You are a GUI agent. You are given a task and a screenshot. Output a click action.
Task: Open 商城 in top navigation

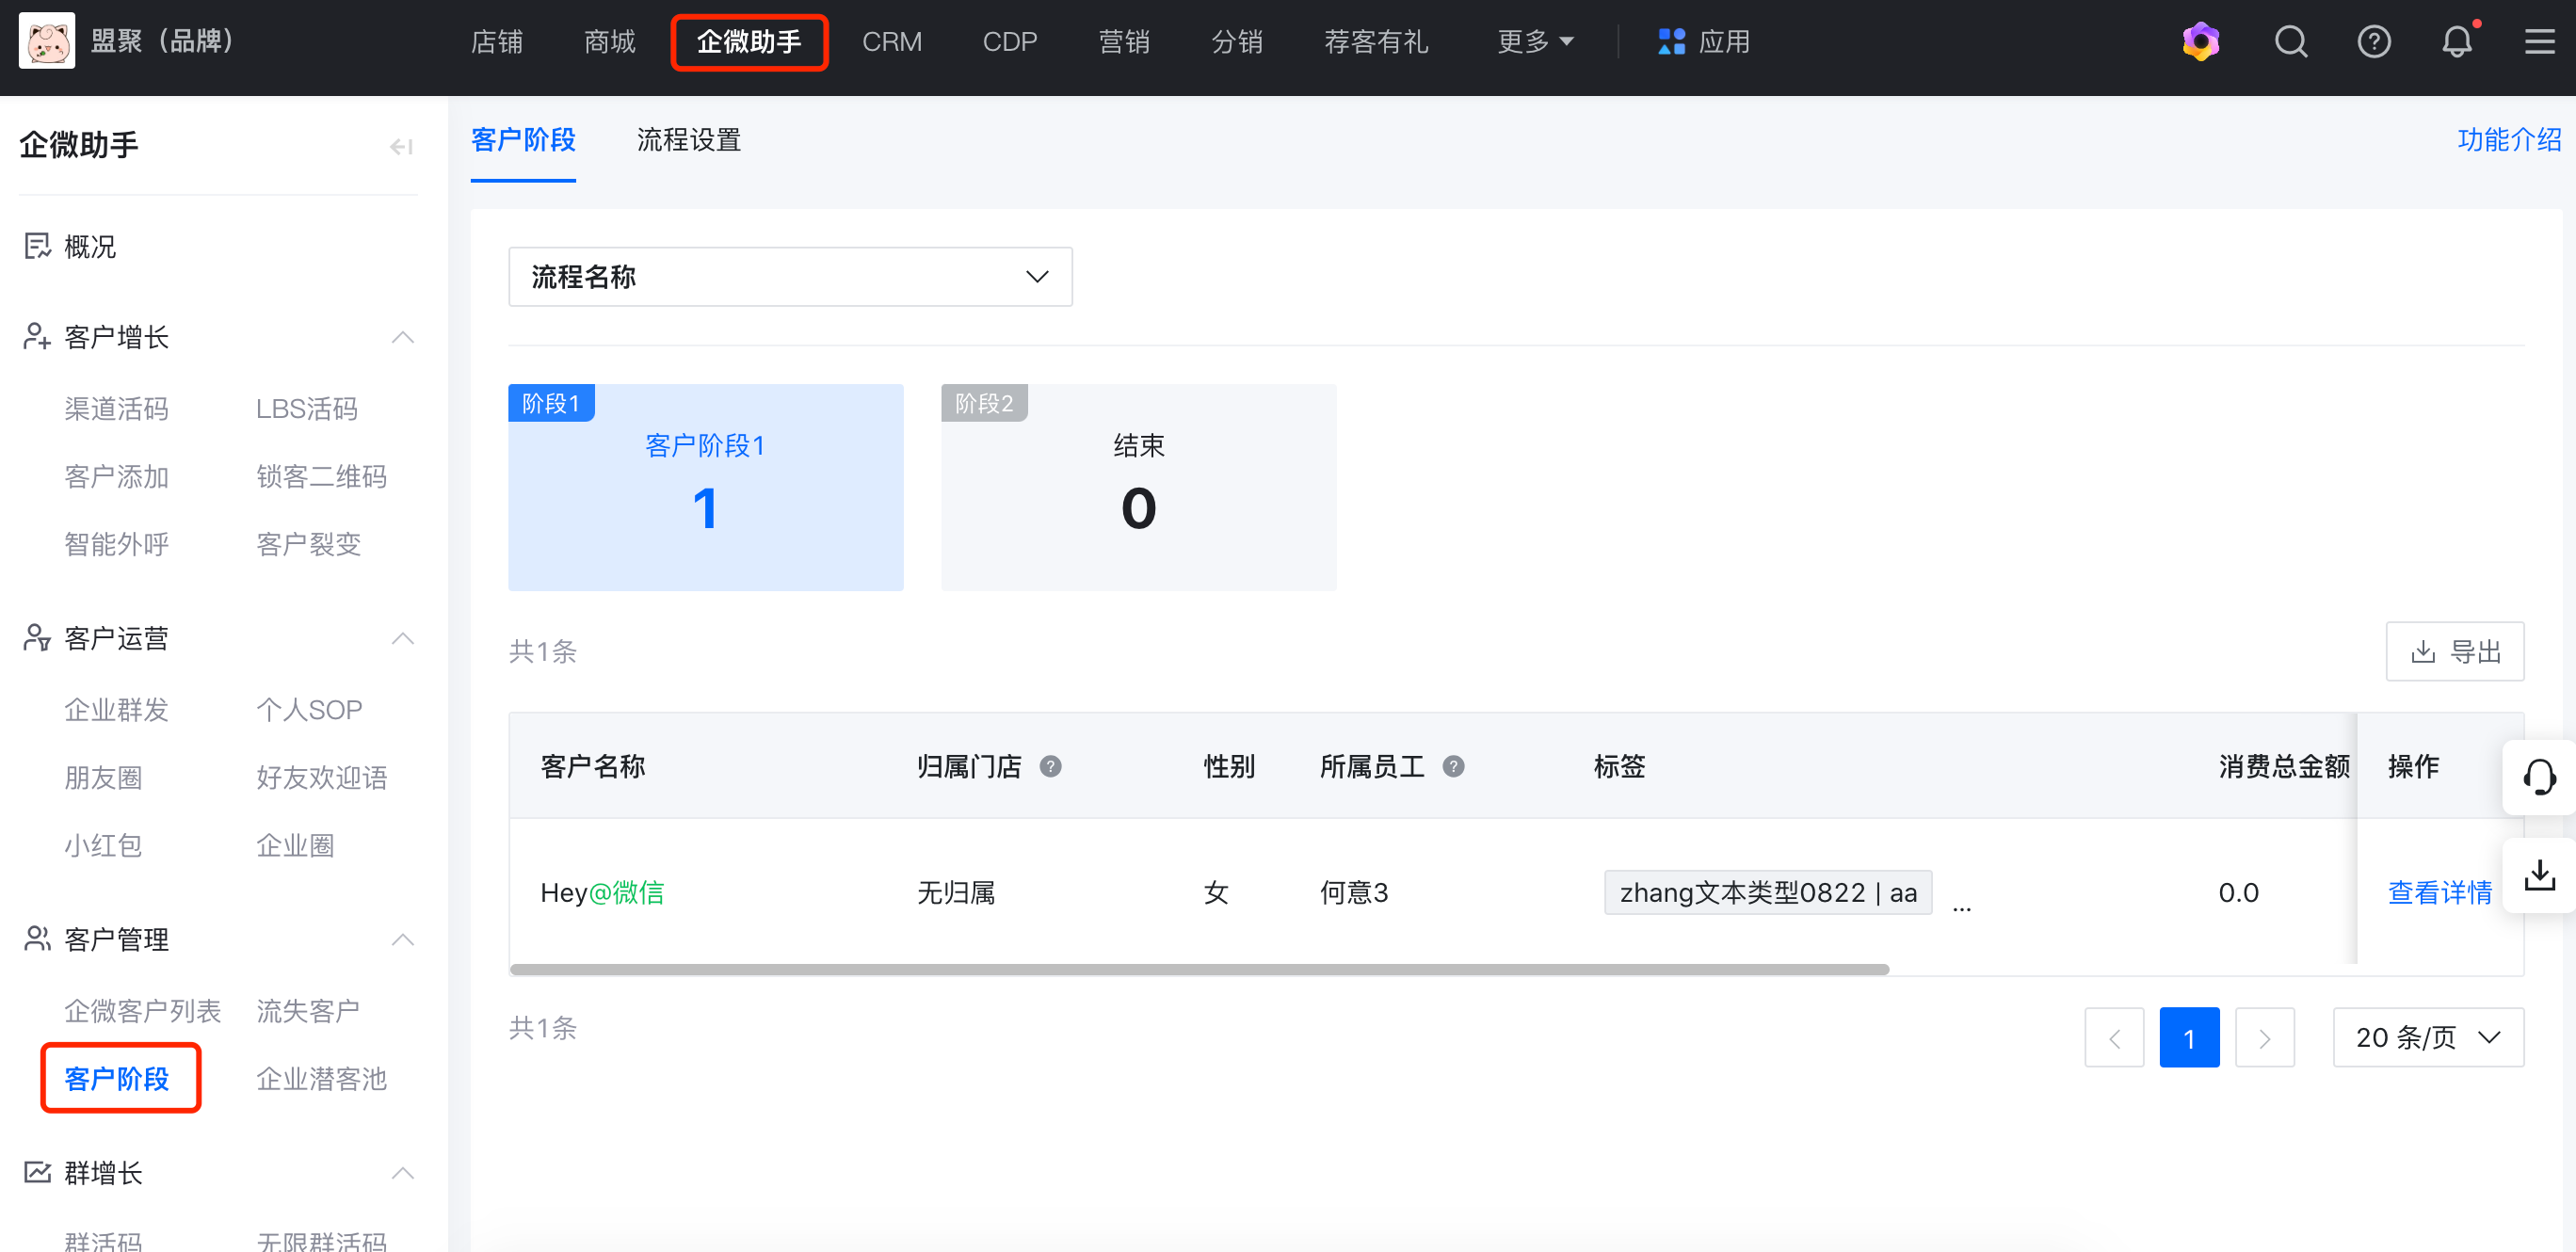click(x=610, y=41)
